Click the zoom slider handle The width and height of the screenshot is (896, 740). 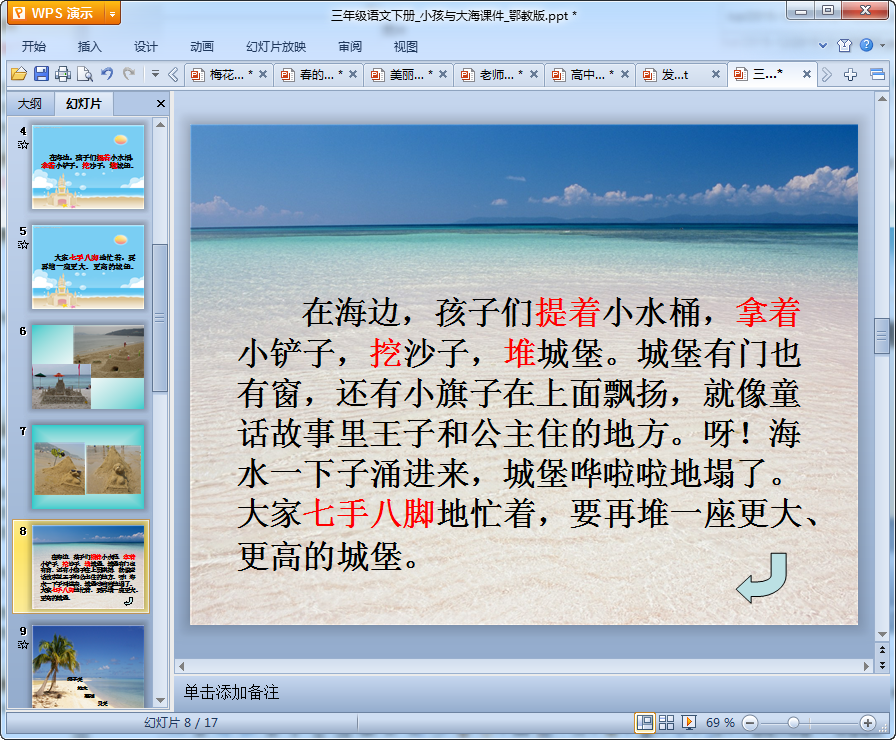click(x=793, y=723)
